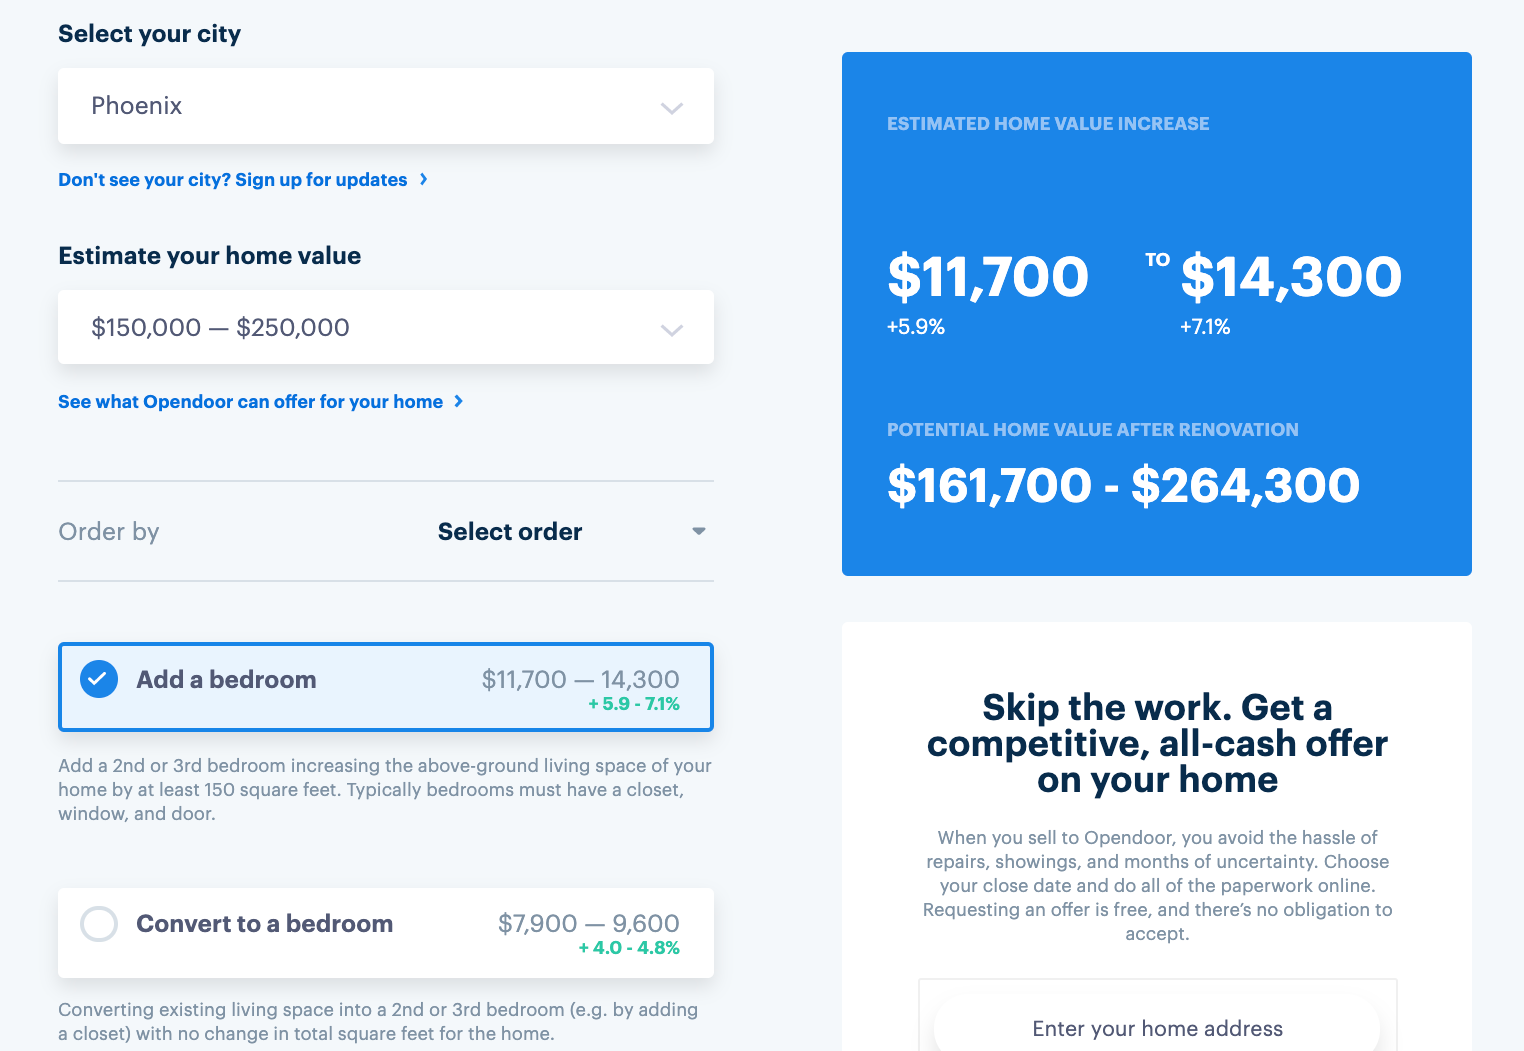The image size is (1524, 1051).
Task: Click the empty circle on "Convert to a bedroom"
Action: point(99,923)
